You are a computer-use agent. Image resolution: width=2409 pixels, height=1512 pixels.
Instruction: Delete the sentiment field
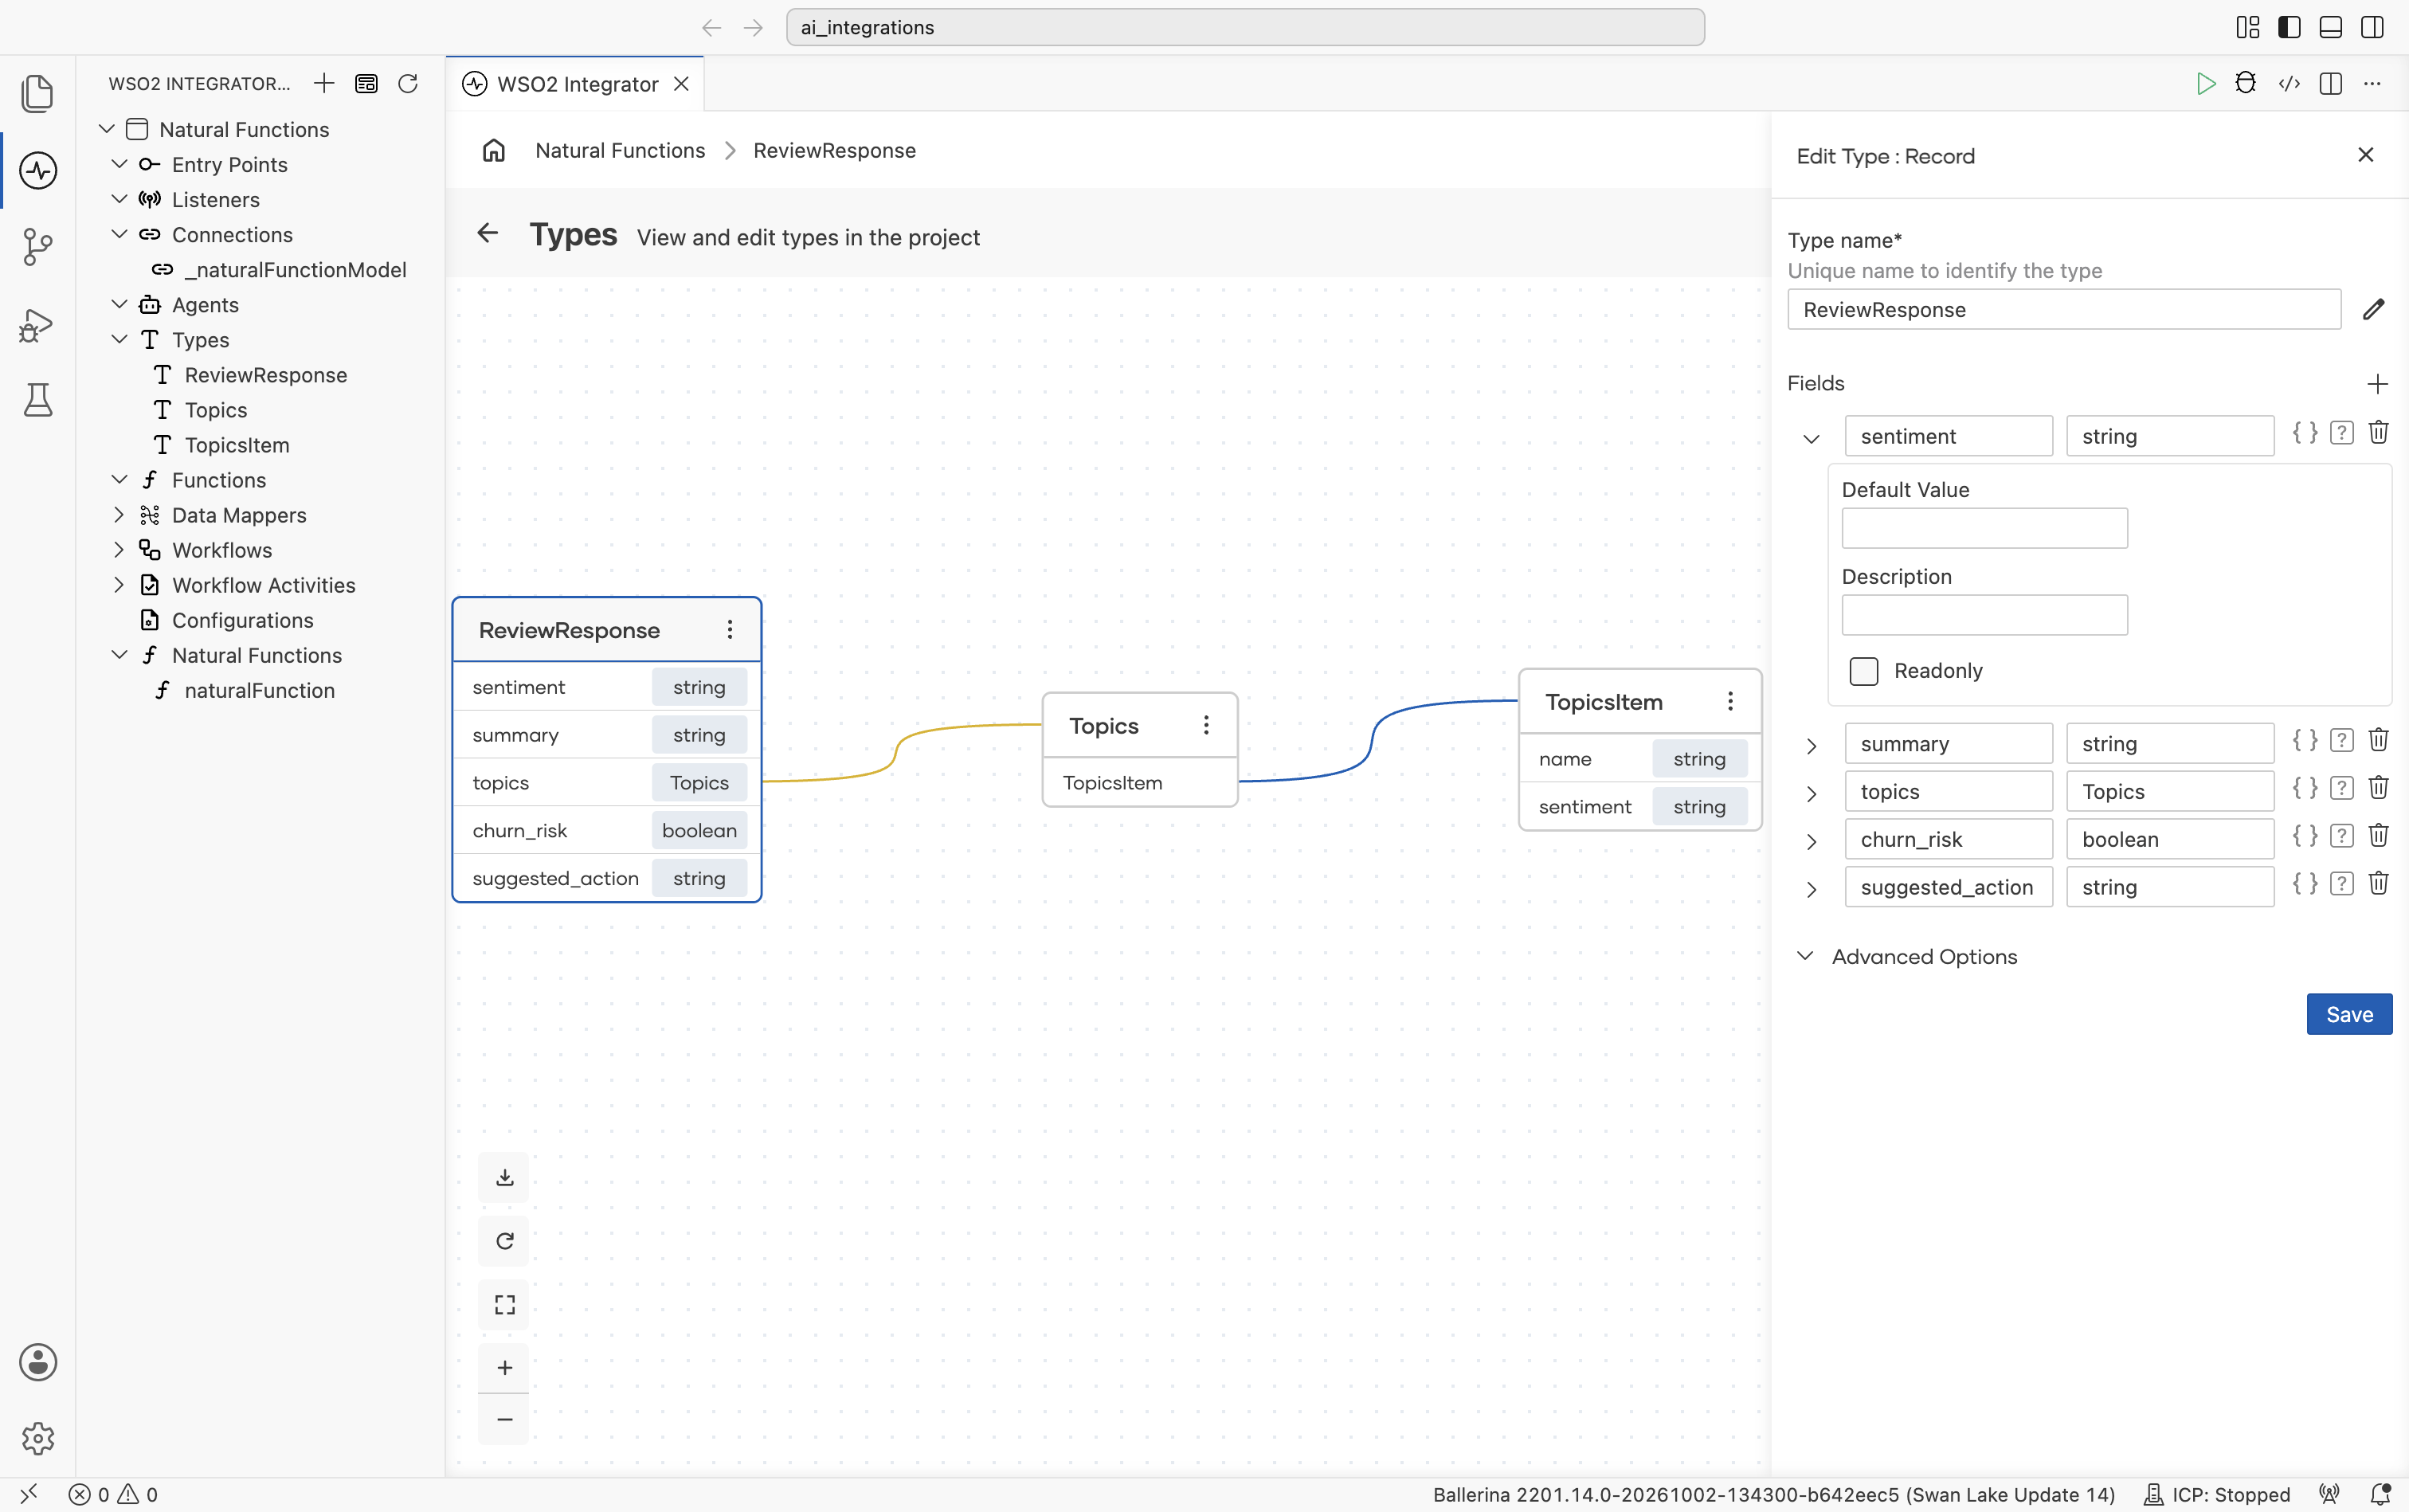[2379, 432]
